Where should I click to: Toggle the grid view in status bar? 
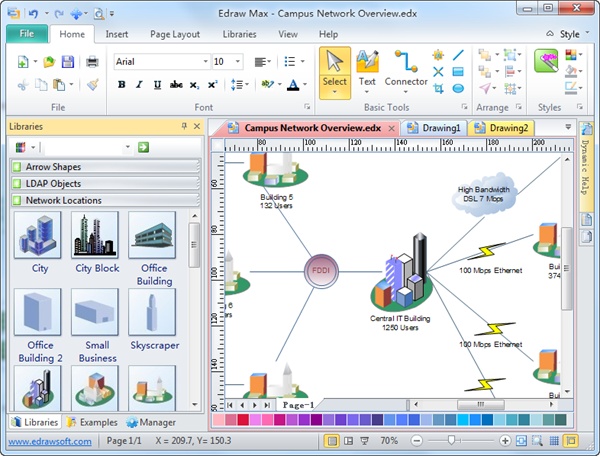[554, 441]
